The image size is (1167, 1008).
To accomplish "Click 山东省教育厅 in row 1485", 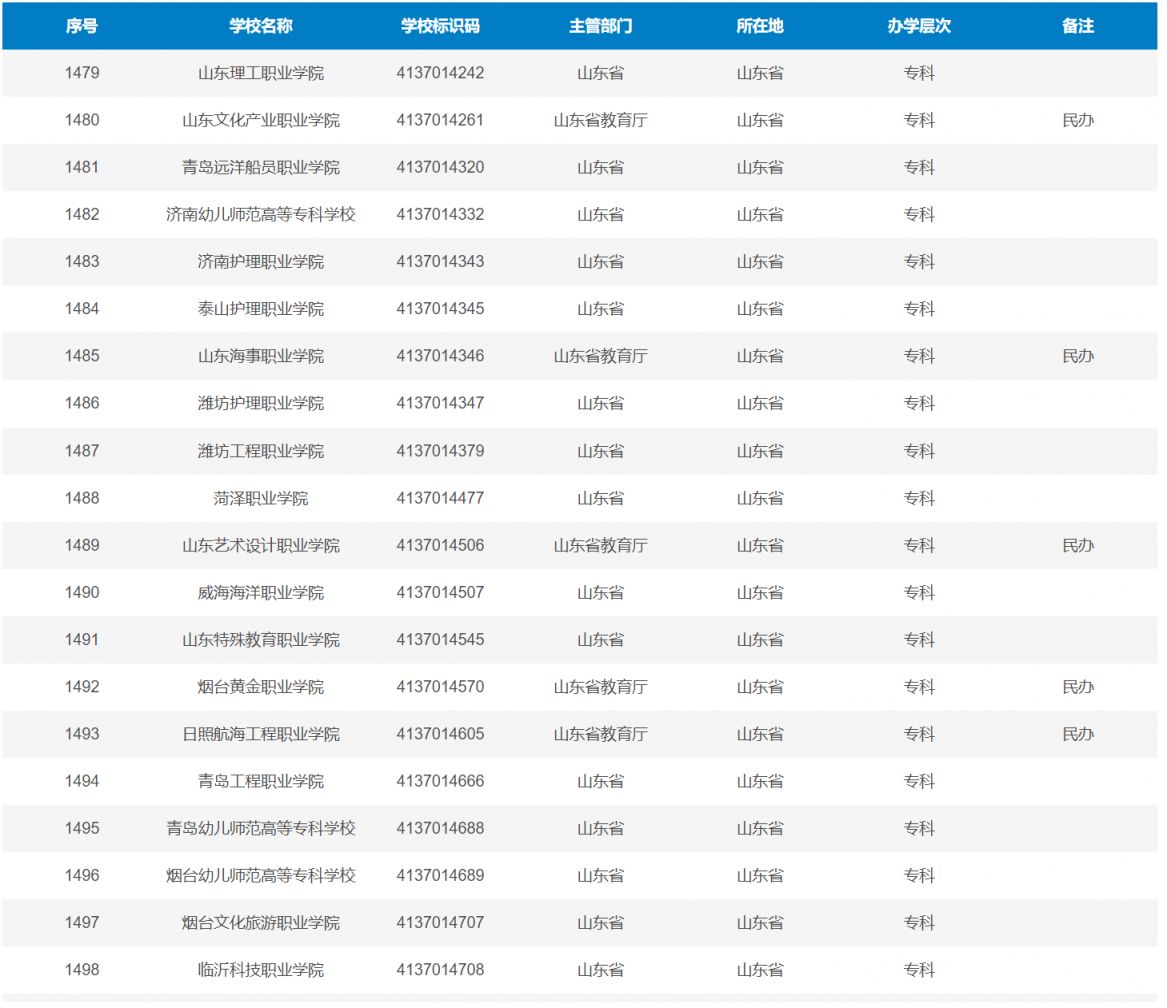I will tap(601, 356).
